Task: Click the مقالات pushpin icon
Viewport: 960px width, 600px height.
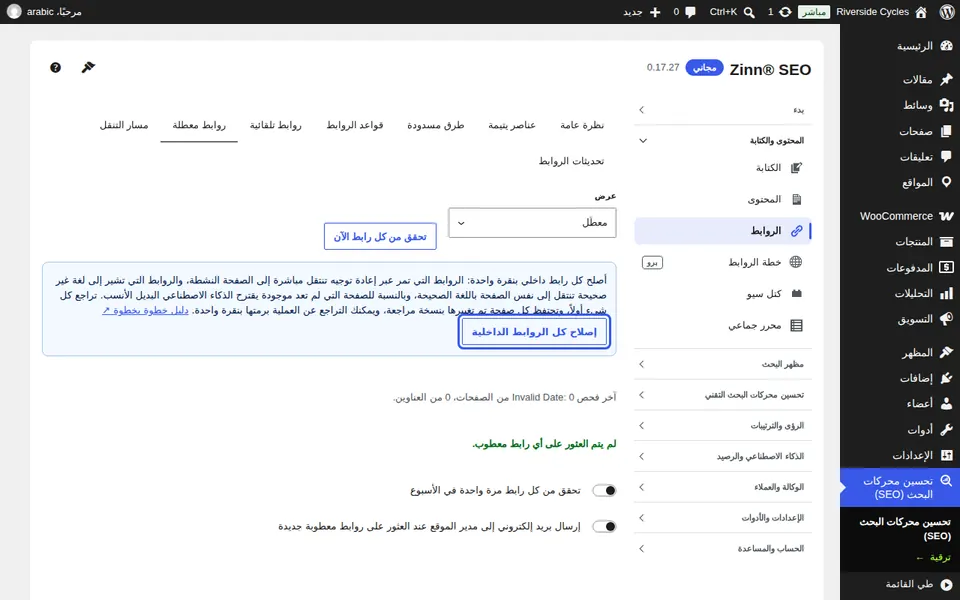Action: point(947,80)
